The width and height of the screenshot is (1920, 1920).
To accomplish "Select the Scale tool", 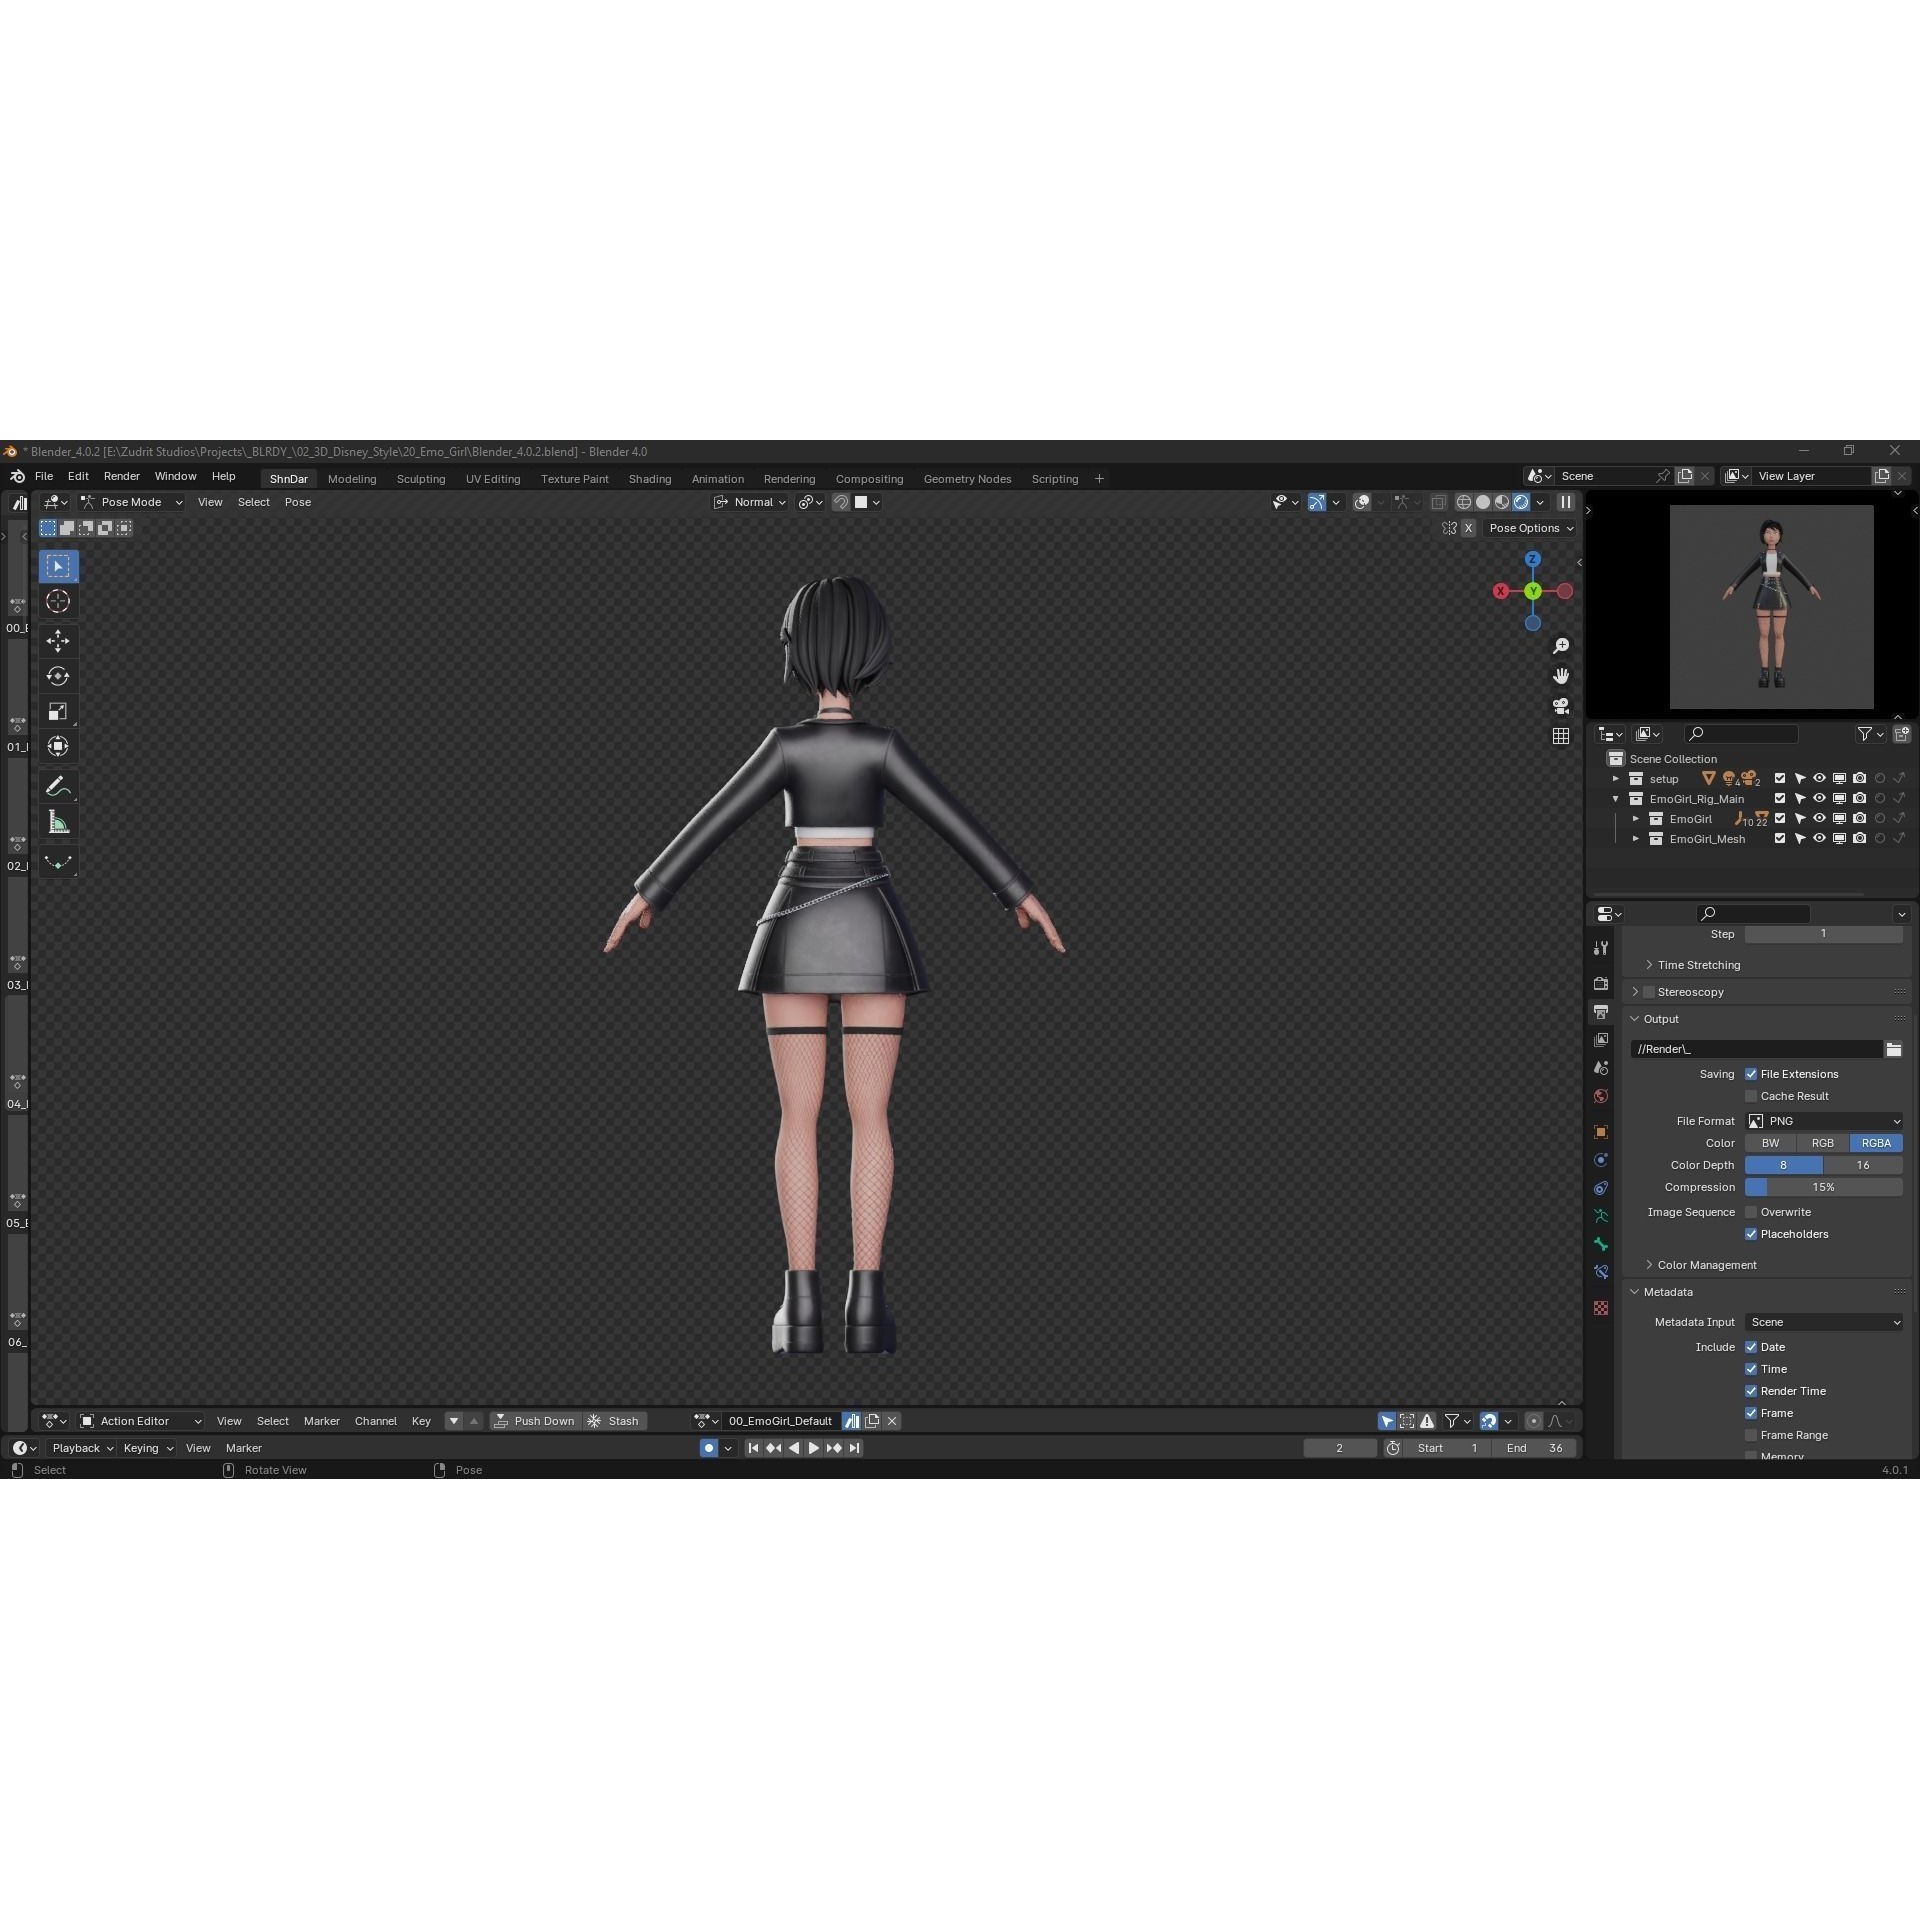I will 58,711.
